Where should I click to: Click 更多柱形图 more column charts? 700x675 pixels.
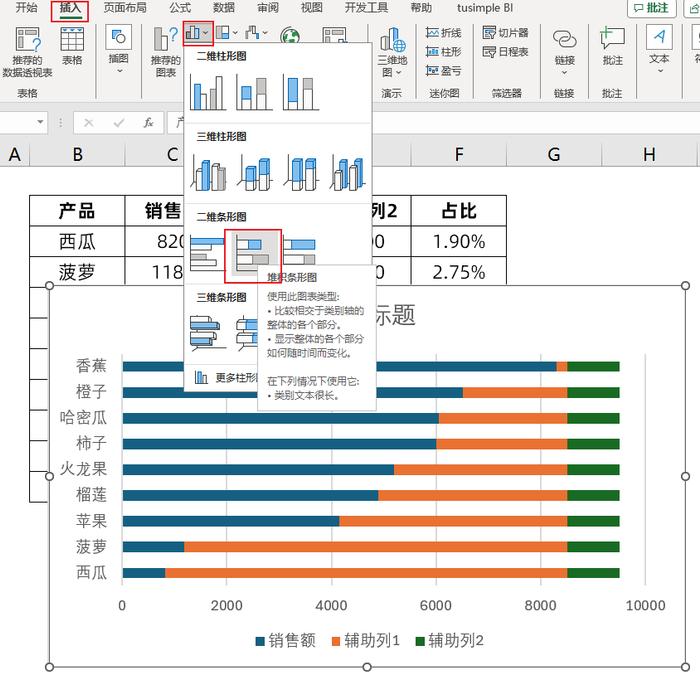point(226,378)
